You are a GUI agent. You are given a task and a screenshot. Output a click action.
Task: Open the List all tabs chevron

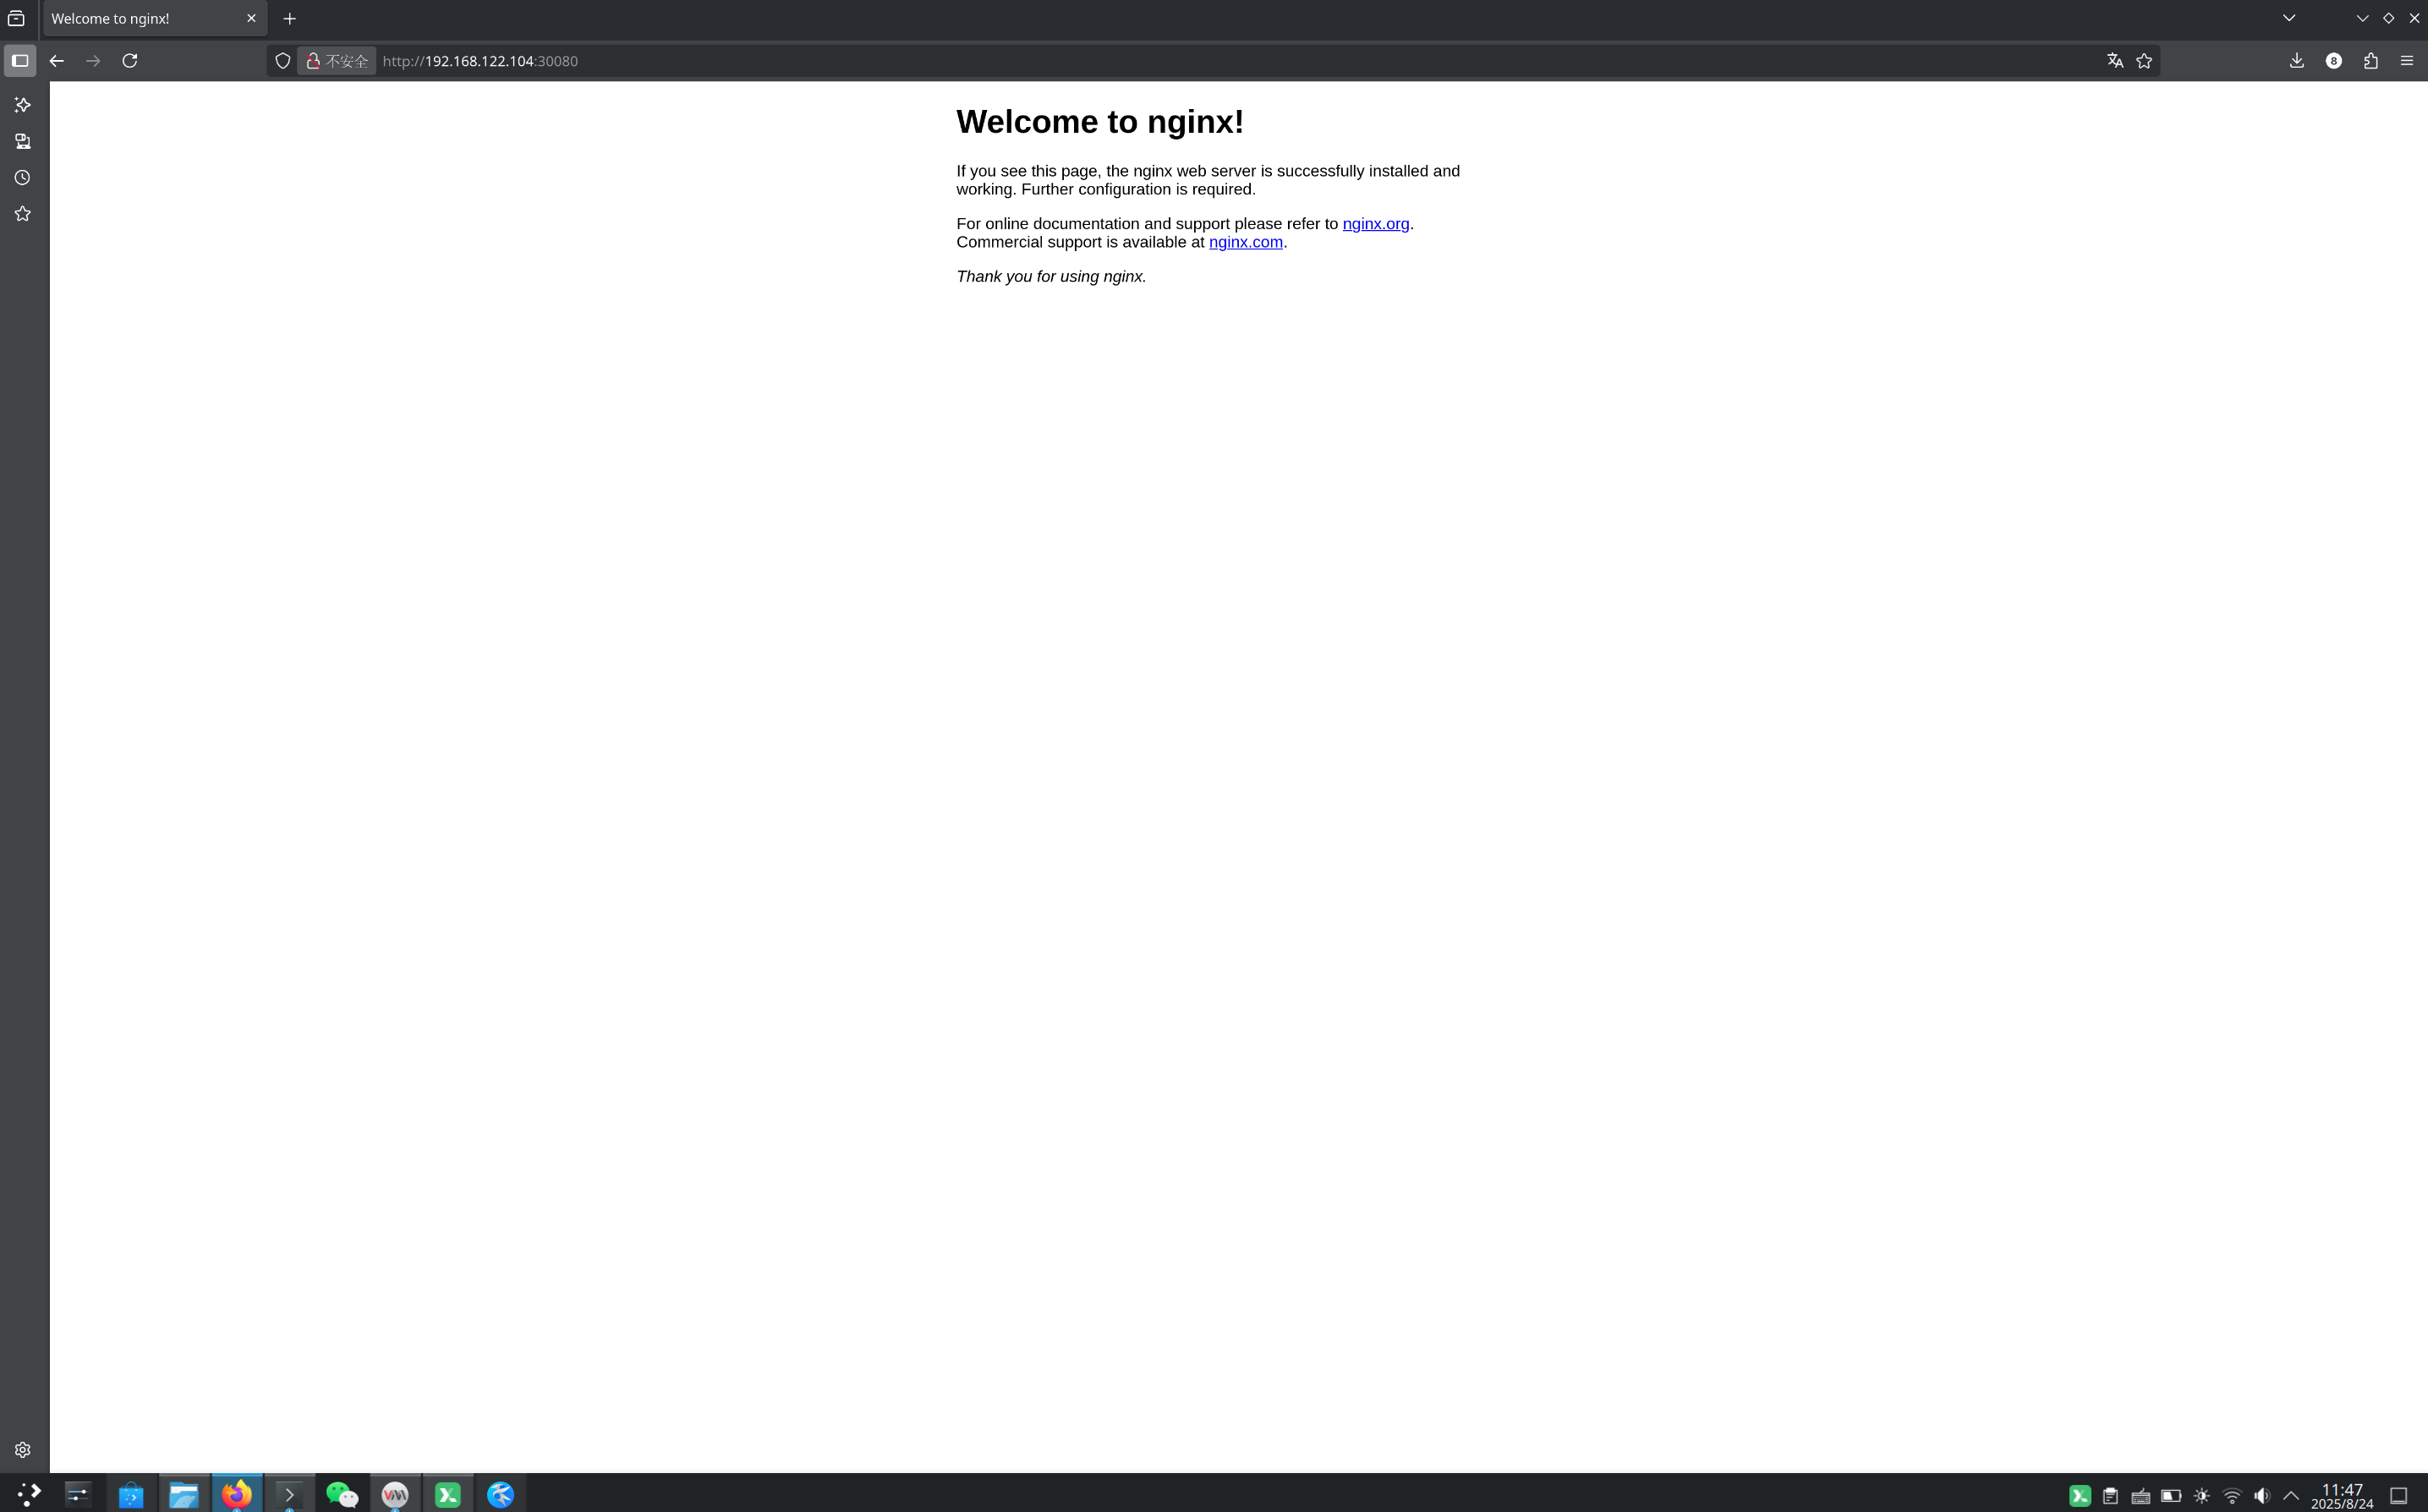2289,18
